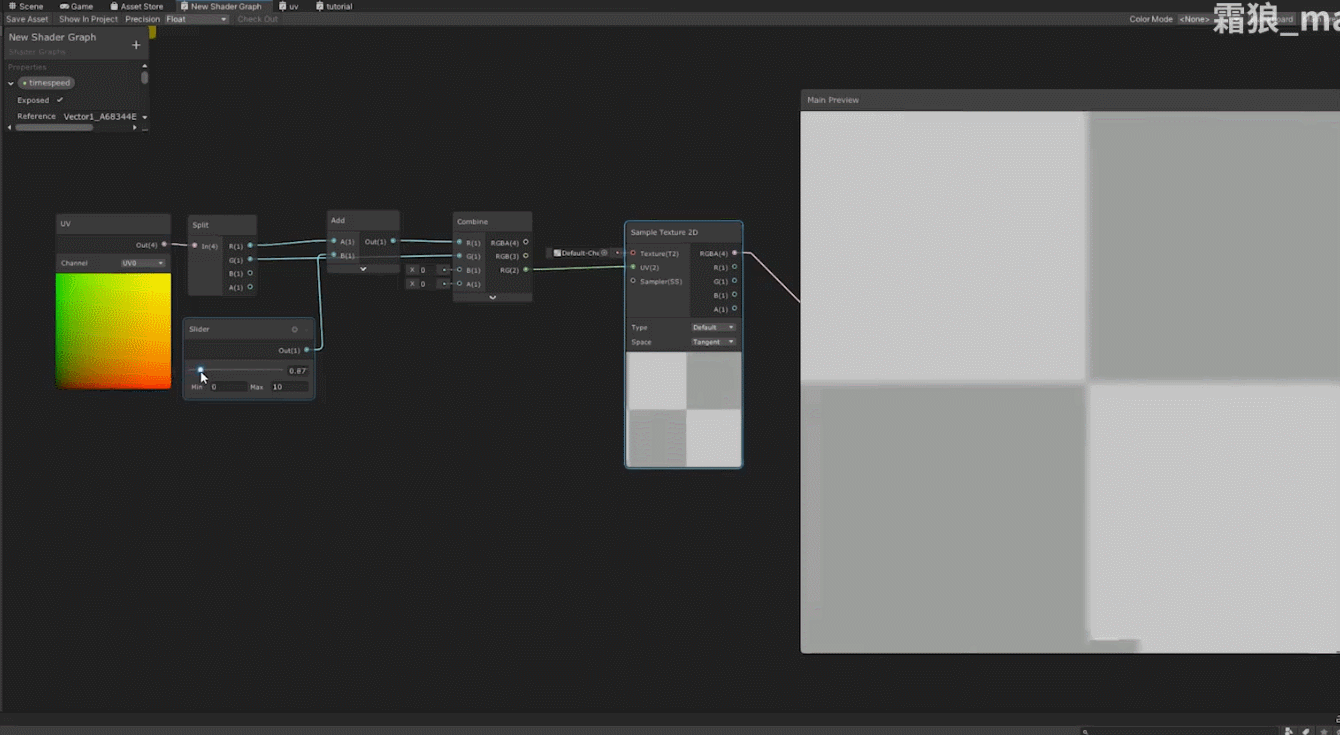Collapse the timespeed property foldout

[x=11, y=83]
